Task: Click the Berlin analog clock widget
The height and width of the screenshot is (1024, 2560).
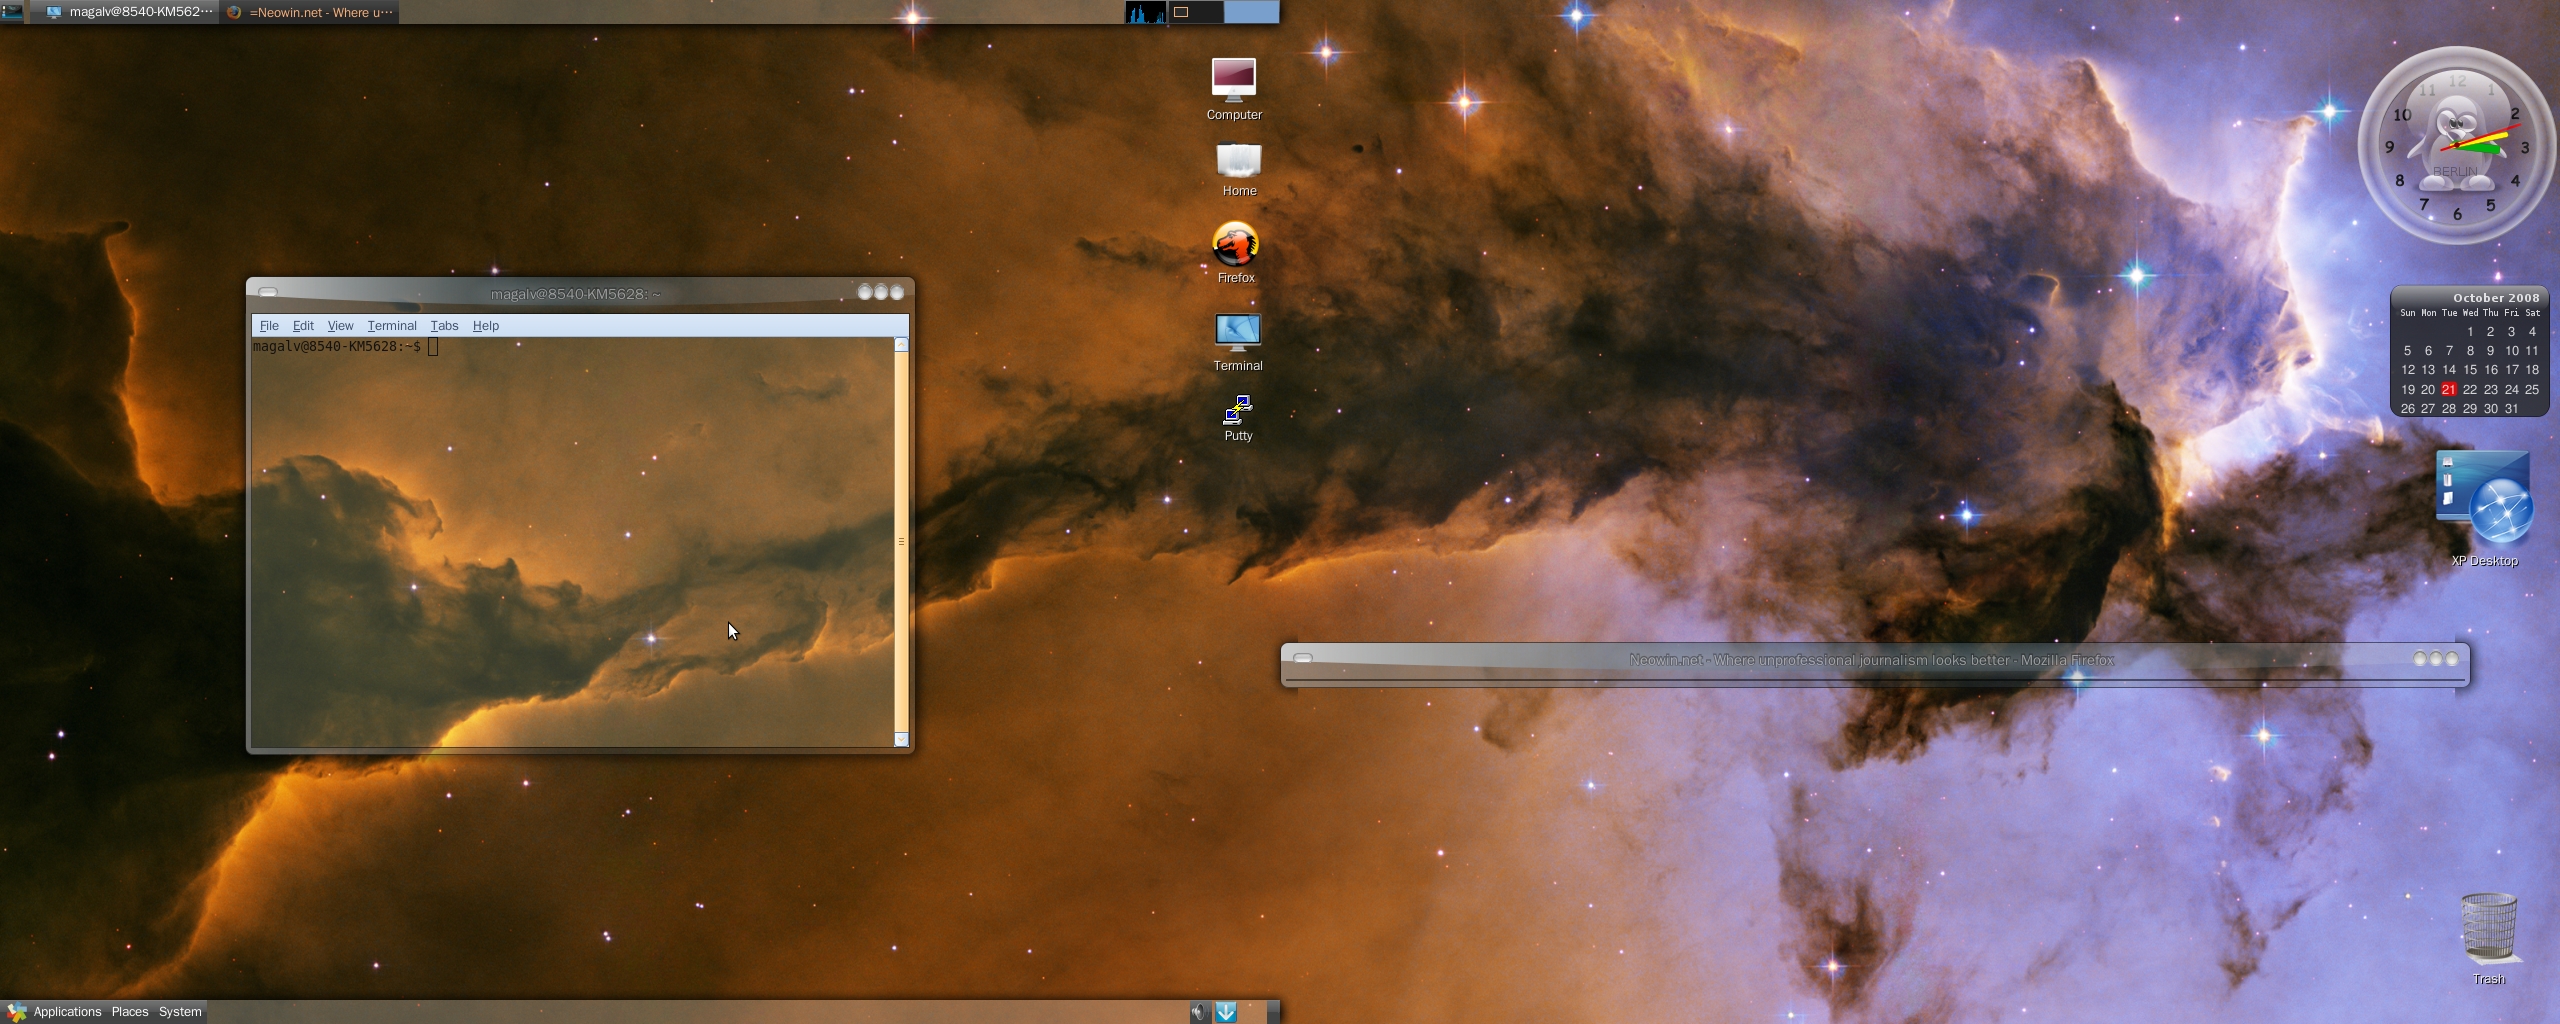Action: pos(2456,146)
